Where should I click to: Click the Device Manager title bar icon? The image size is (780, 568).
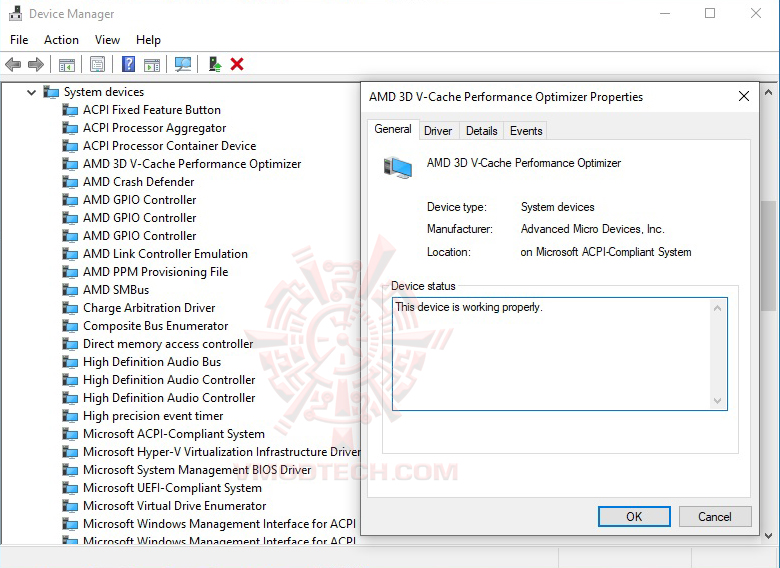(x=15, y=13)
